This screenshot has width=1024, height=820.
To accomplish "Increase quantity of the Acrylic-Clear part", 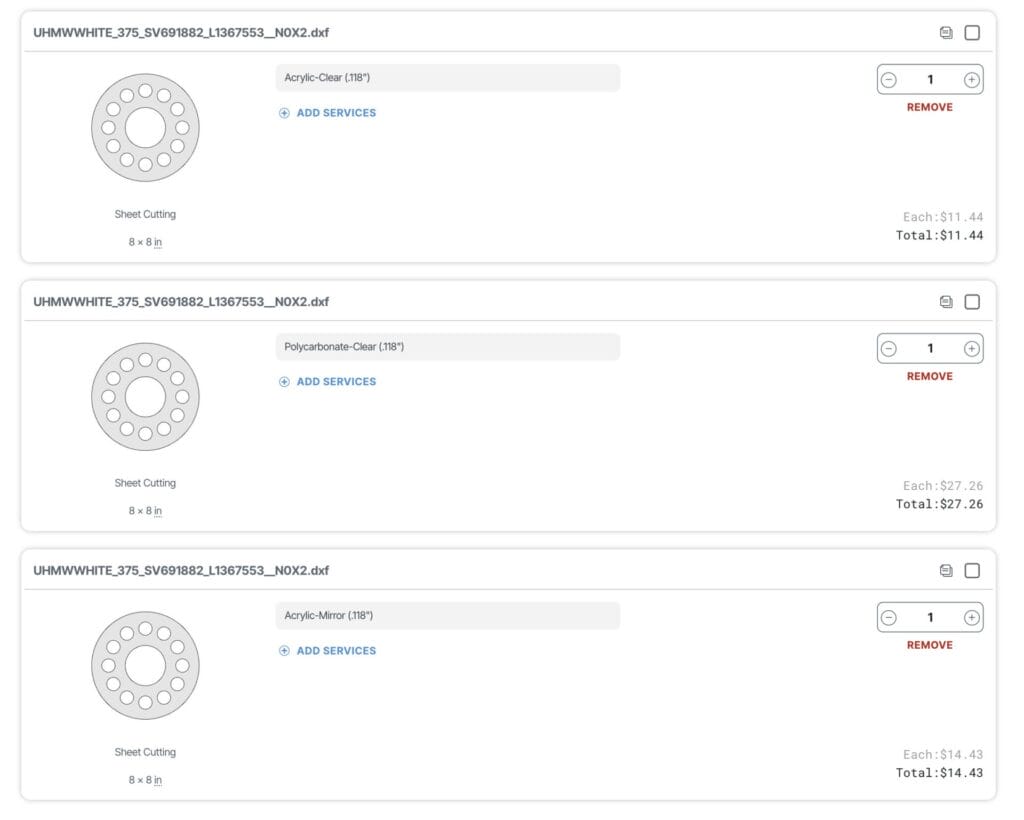I will (x=971, y=80).
